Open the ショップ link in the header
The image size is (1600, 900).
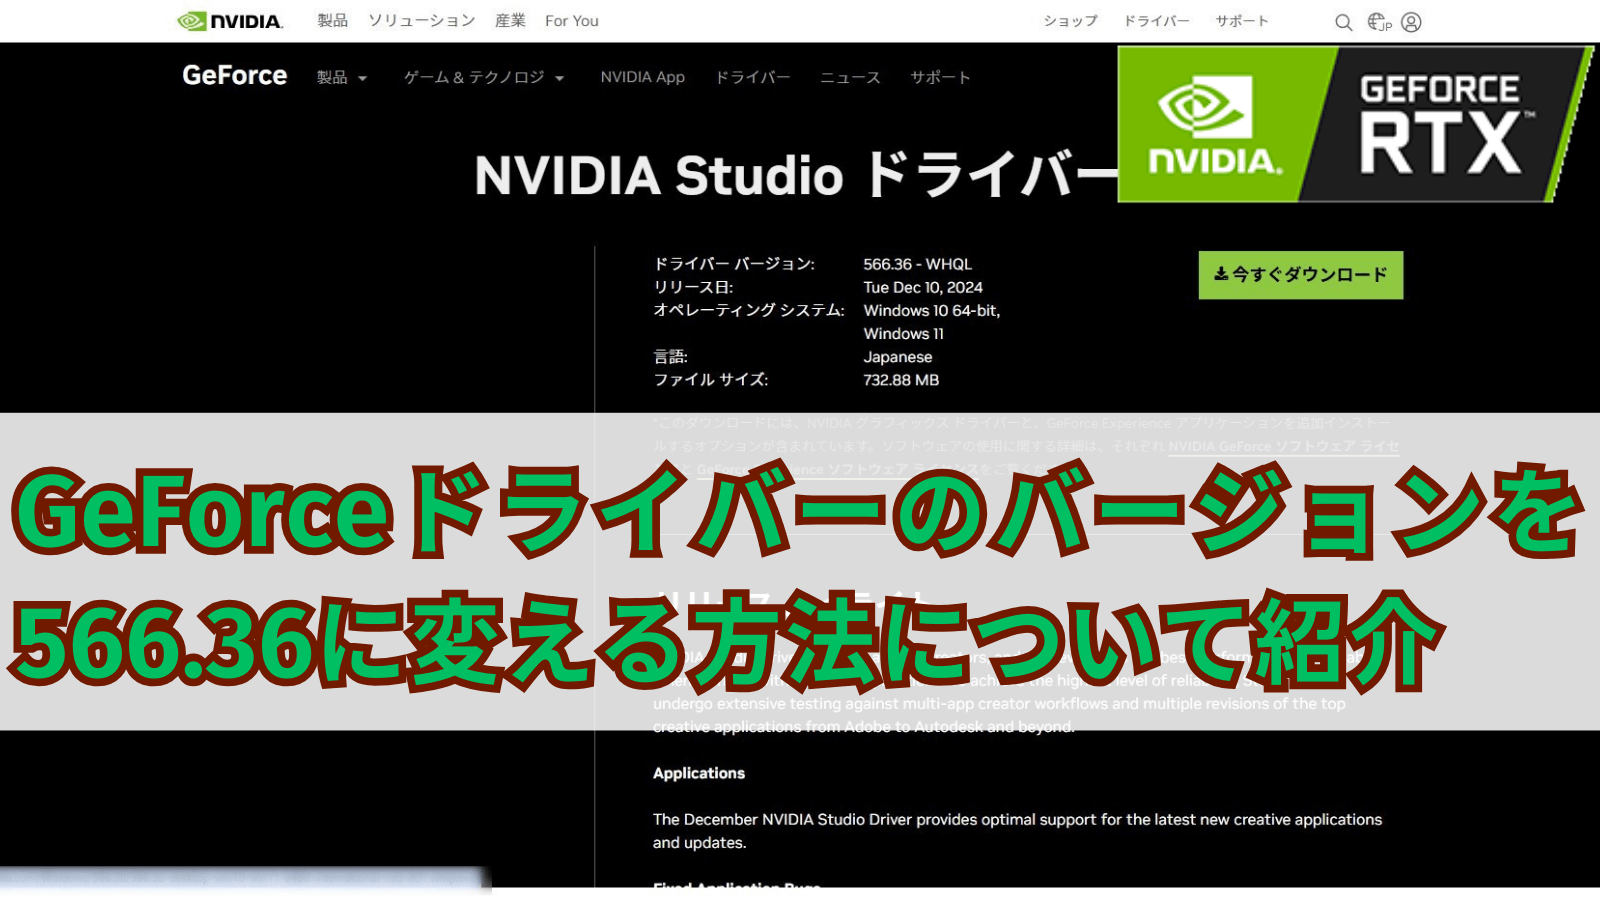click(1070, 21)
